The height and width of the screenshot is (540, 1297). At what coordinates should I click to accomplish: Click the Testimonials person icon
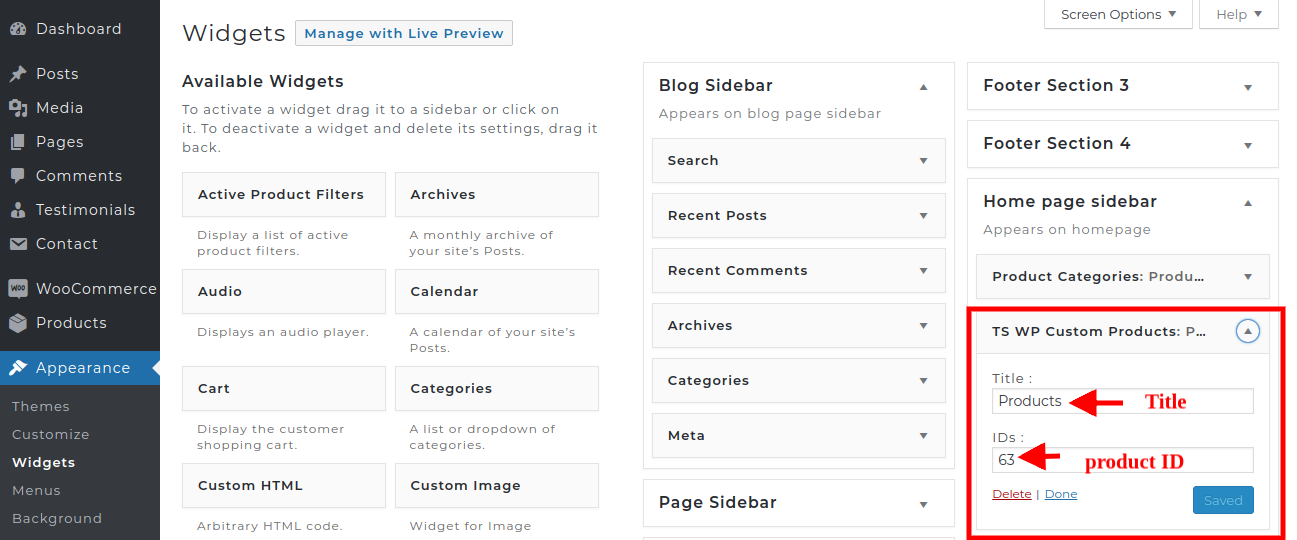[x=18, y=210]
